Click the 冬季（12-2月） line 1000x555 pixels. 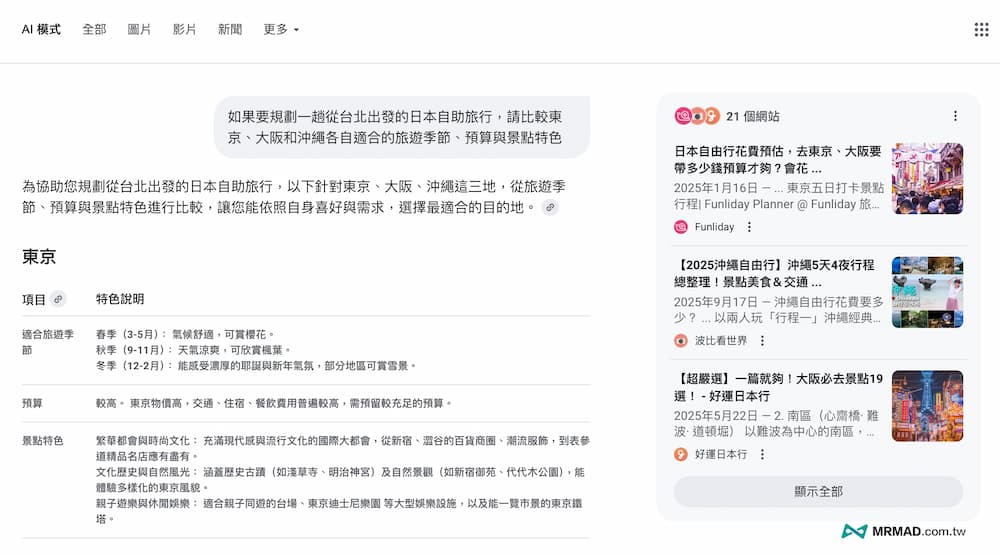pyautogui.click(x=256, y=366)
